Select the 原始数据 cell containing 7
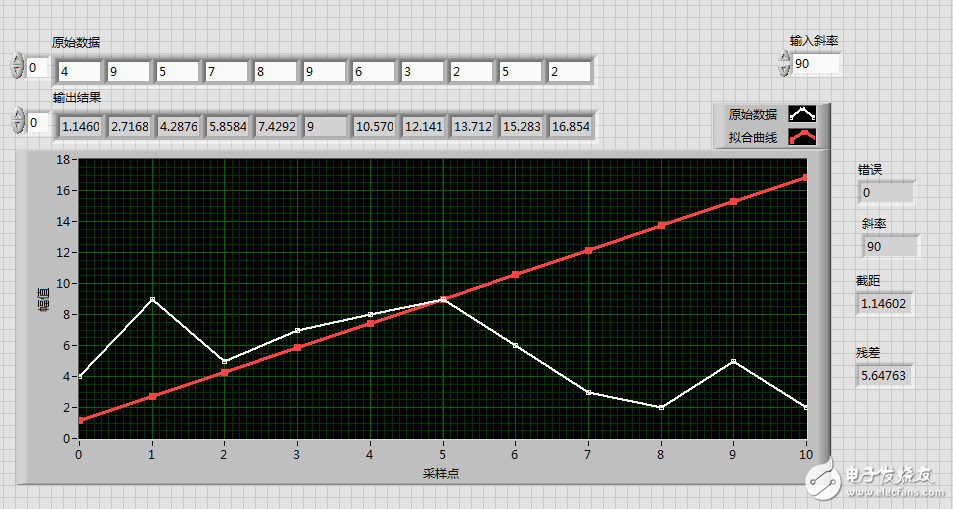953x509 pixels. 227,72
